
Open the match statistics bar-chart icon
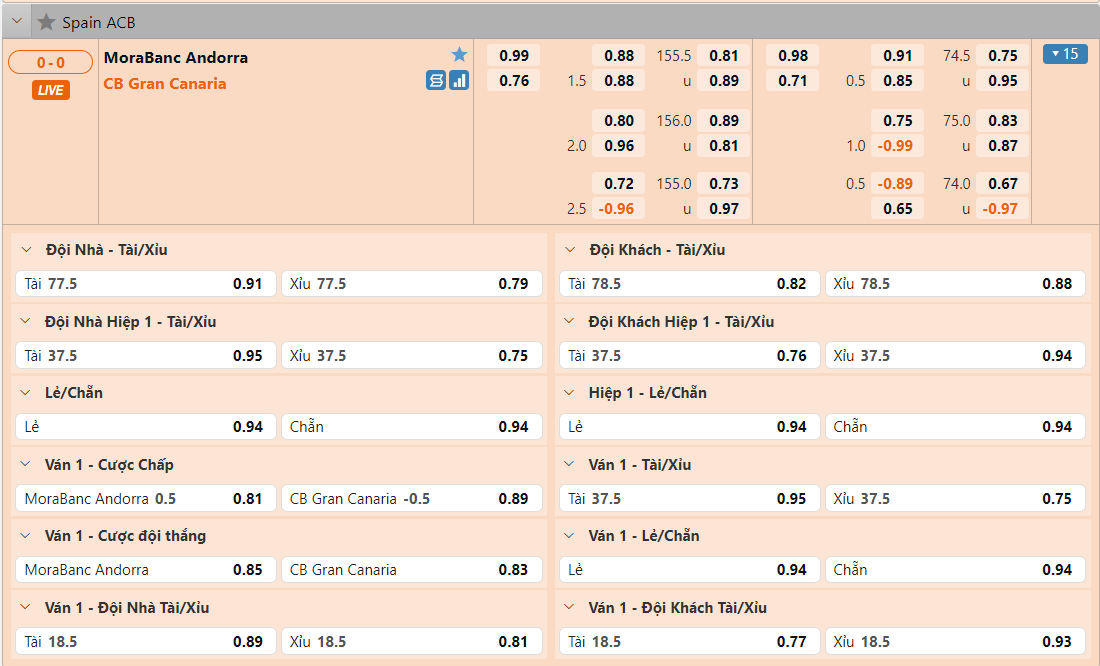pos(459,81)
